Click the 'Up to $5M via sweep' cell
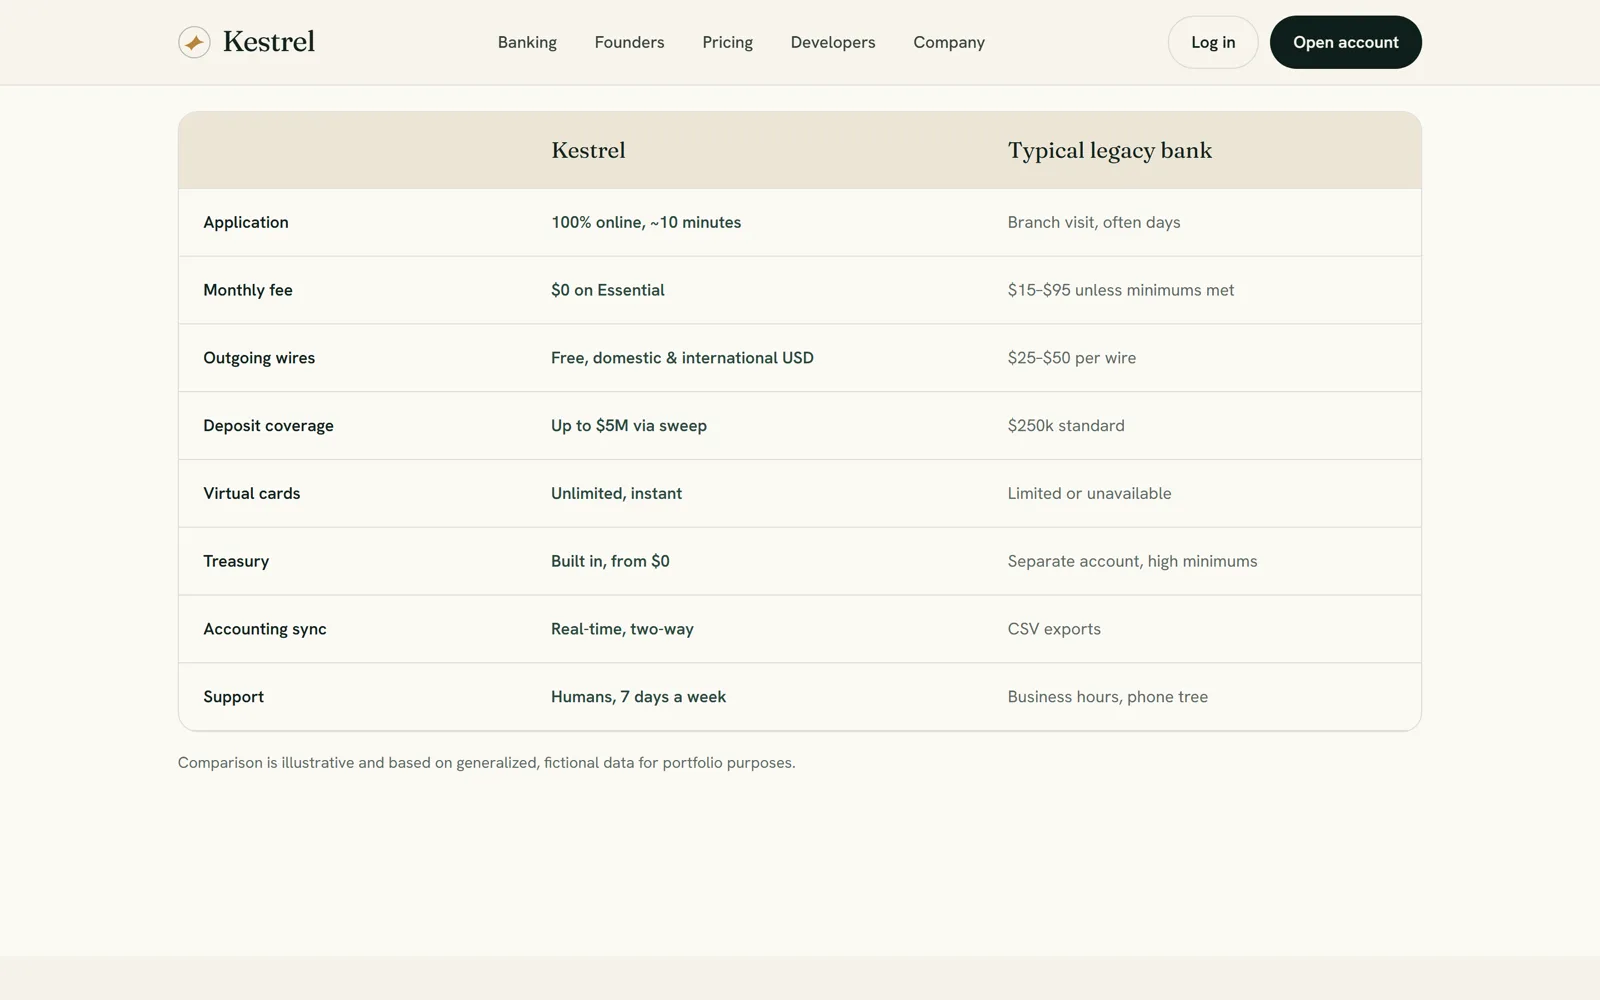 629,425
